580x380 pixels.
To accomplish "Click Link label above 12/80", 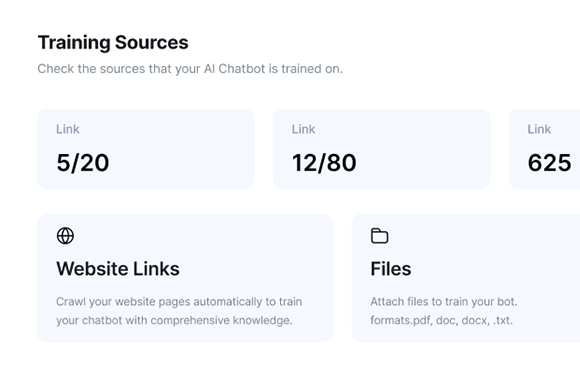I will coord(303,129).
